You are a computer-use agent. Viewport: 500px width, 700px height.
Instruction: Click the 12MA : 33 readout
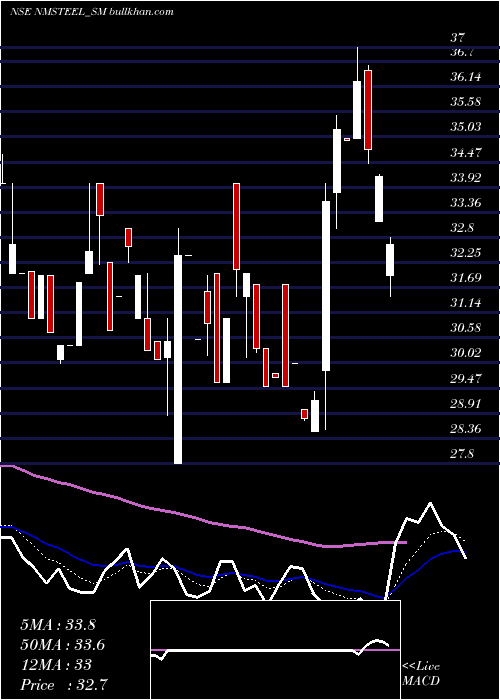pyautogui.click(x=56, y=664)
